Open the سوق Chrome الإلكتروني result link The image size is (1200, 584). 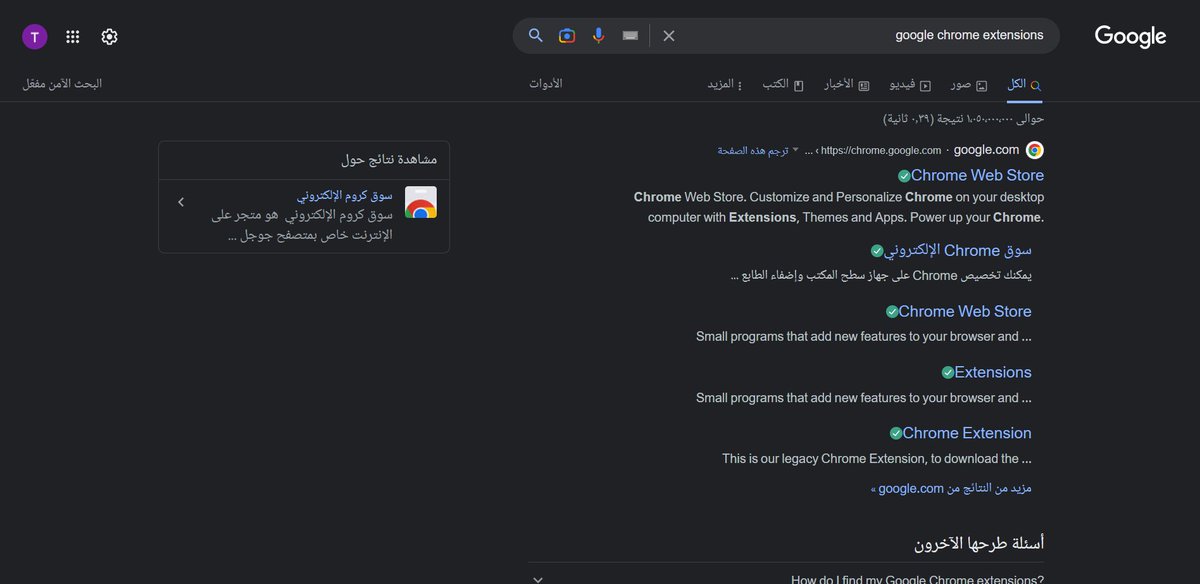pyautogui.click(x=958, y=251)
